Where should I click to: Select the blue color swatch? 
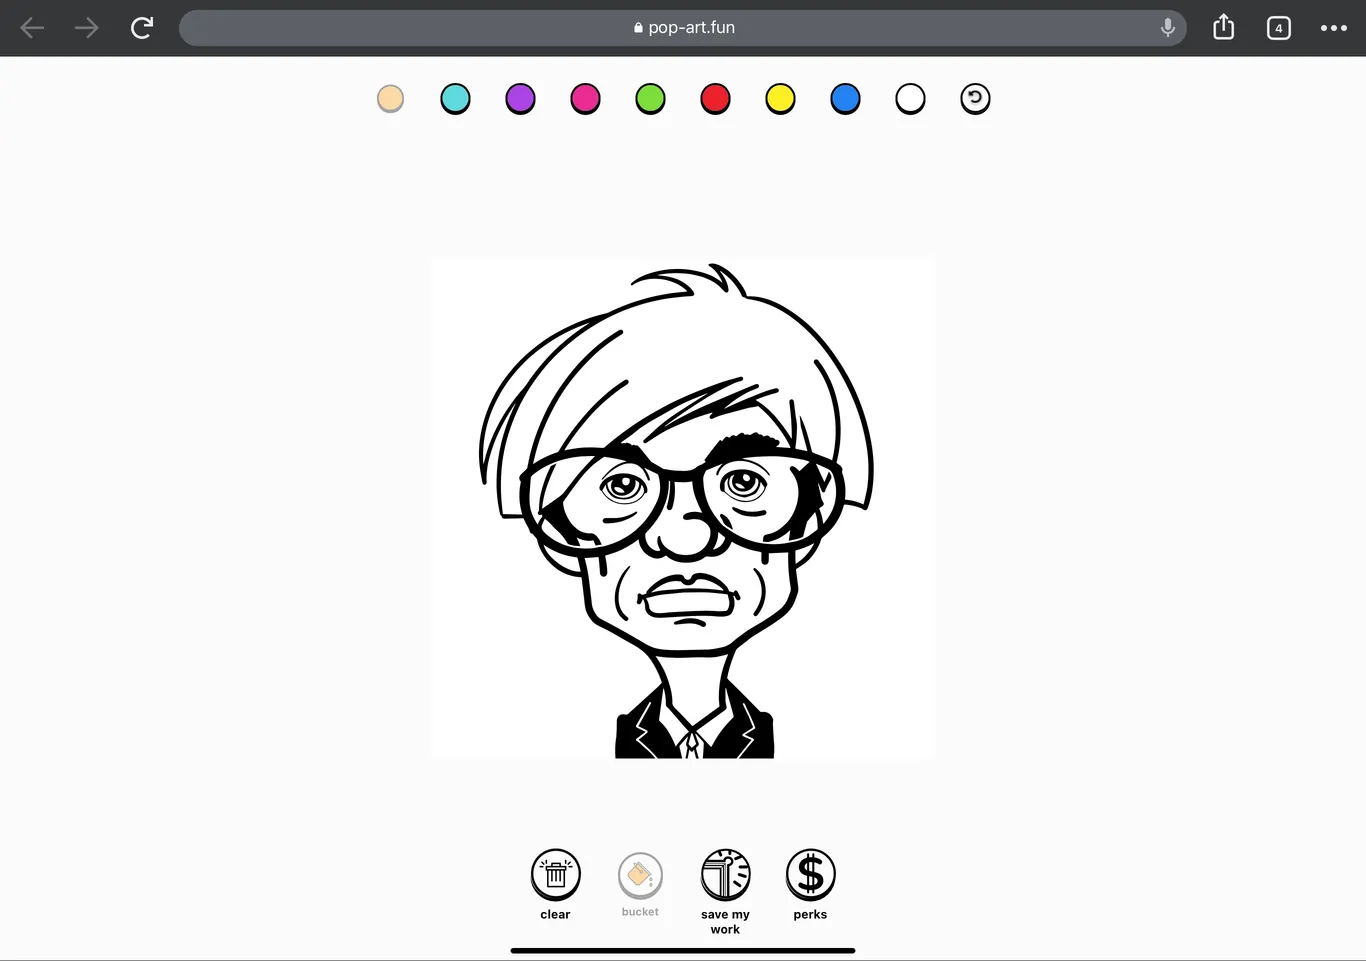tap(845, 98)
